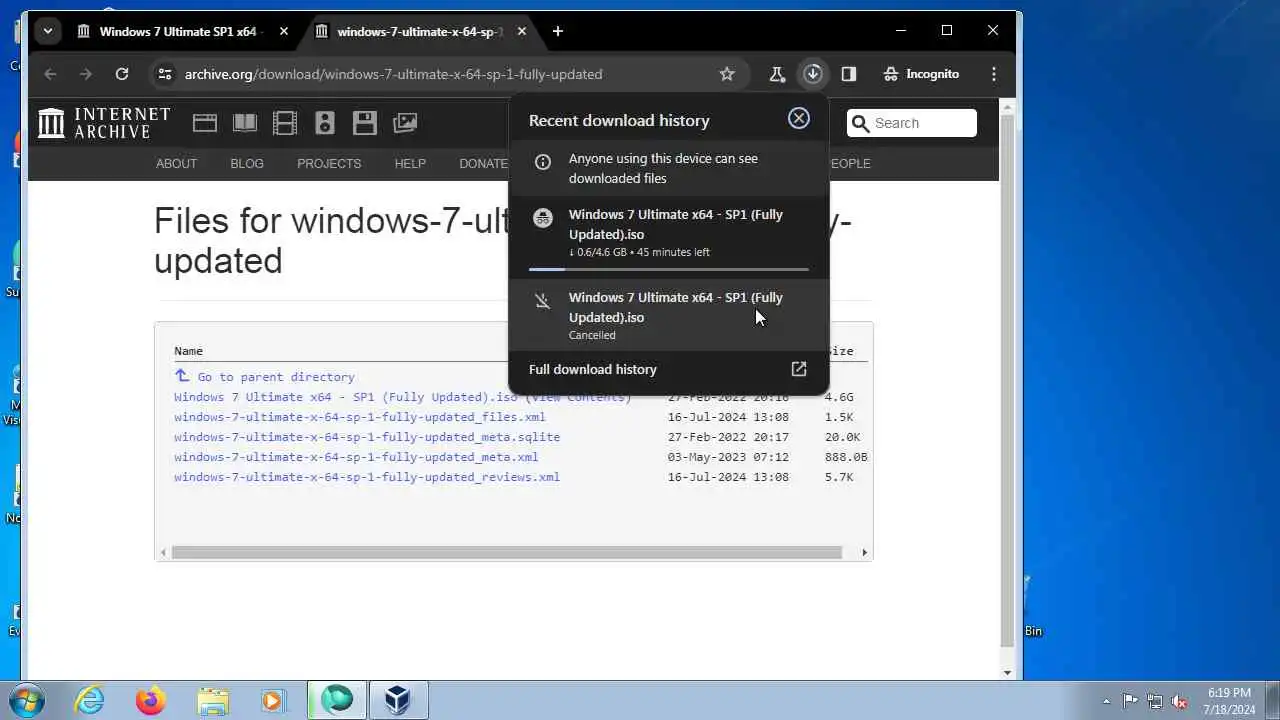The width and height of the screenshot is (1280, 720).
Task: Go to Internet Archive home logo
Action: [x=104, y=123]
